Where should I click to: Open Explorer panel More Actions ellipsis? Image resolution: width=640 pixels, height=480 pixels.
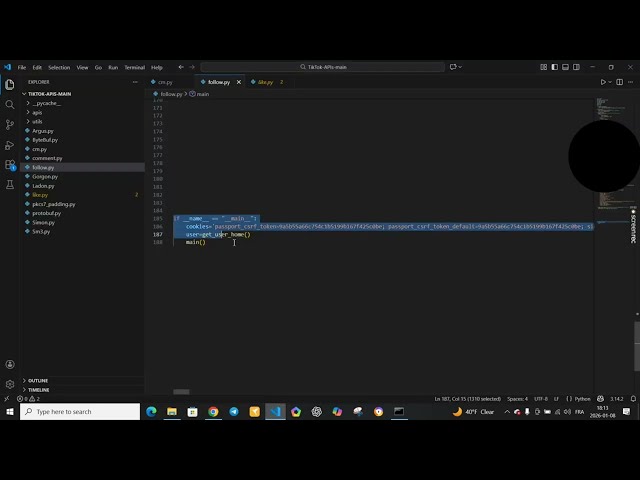[x=135, y=82]
